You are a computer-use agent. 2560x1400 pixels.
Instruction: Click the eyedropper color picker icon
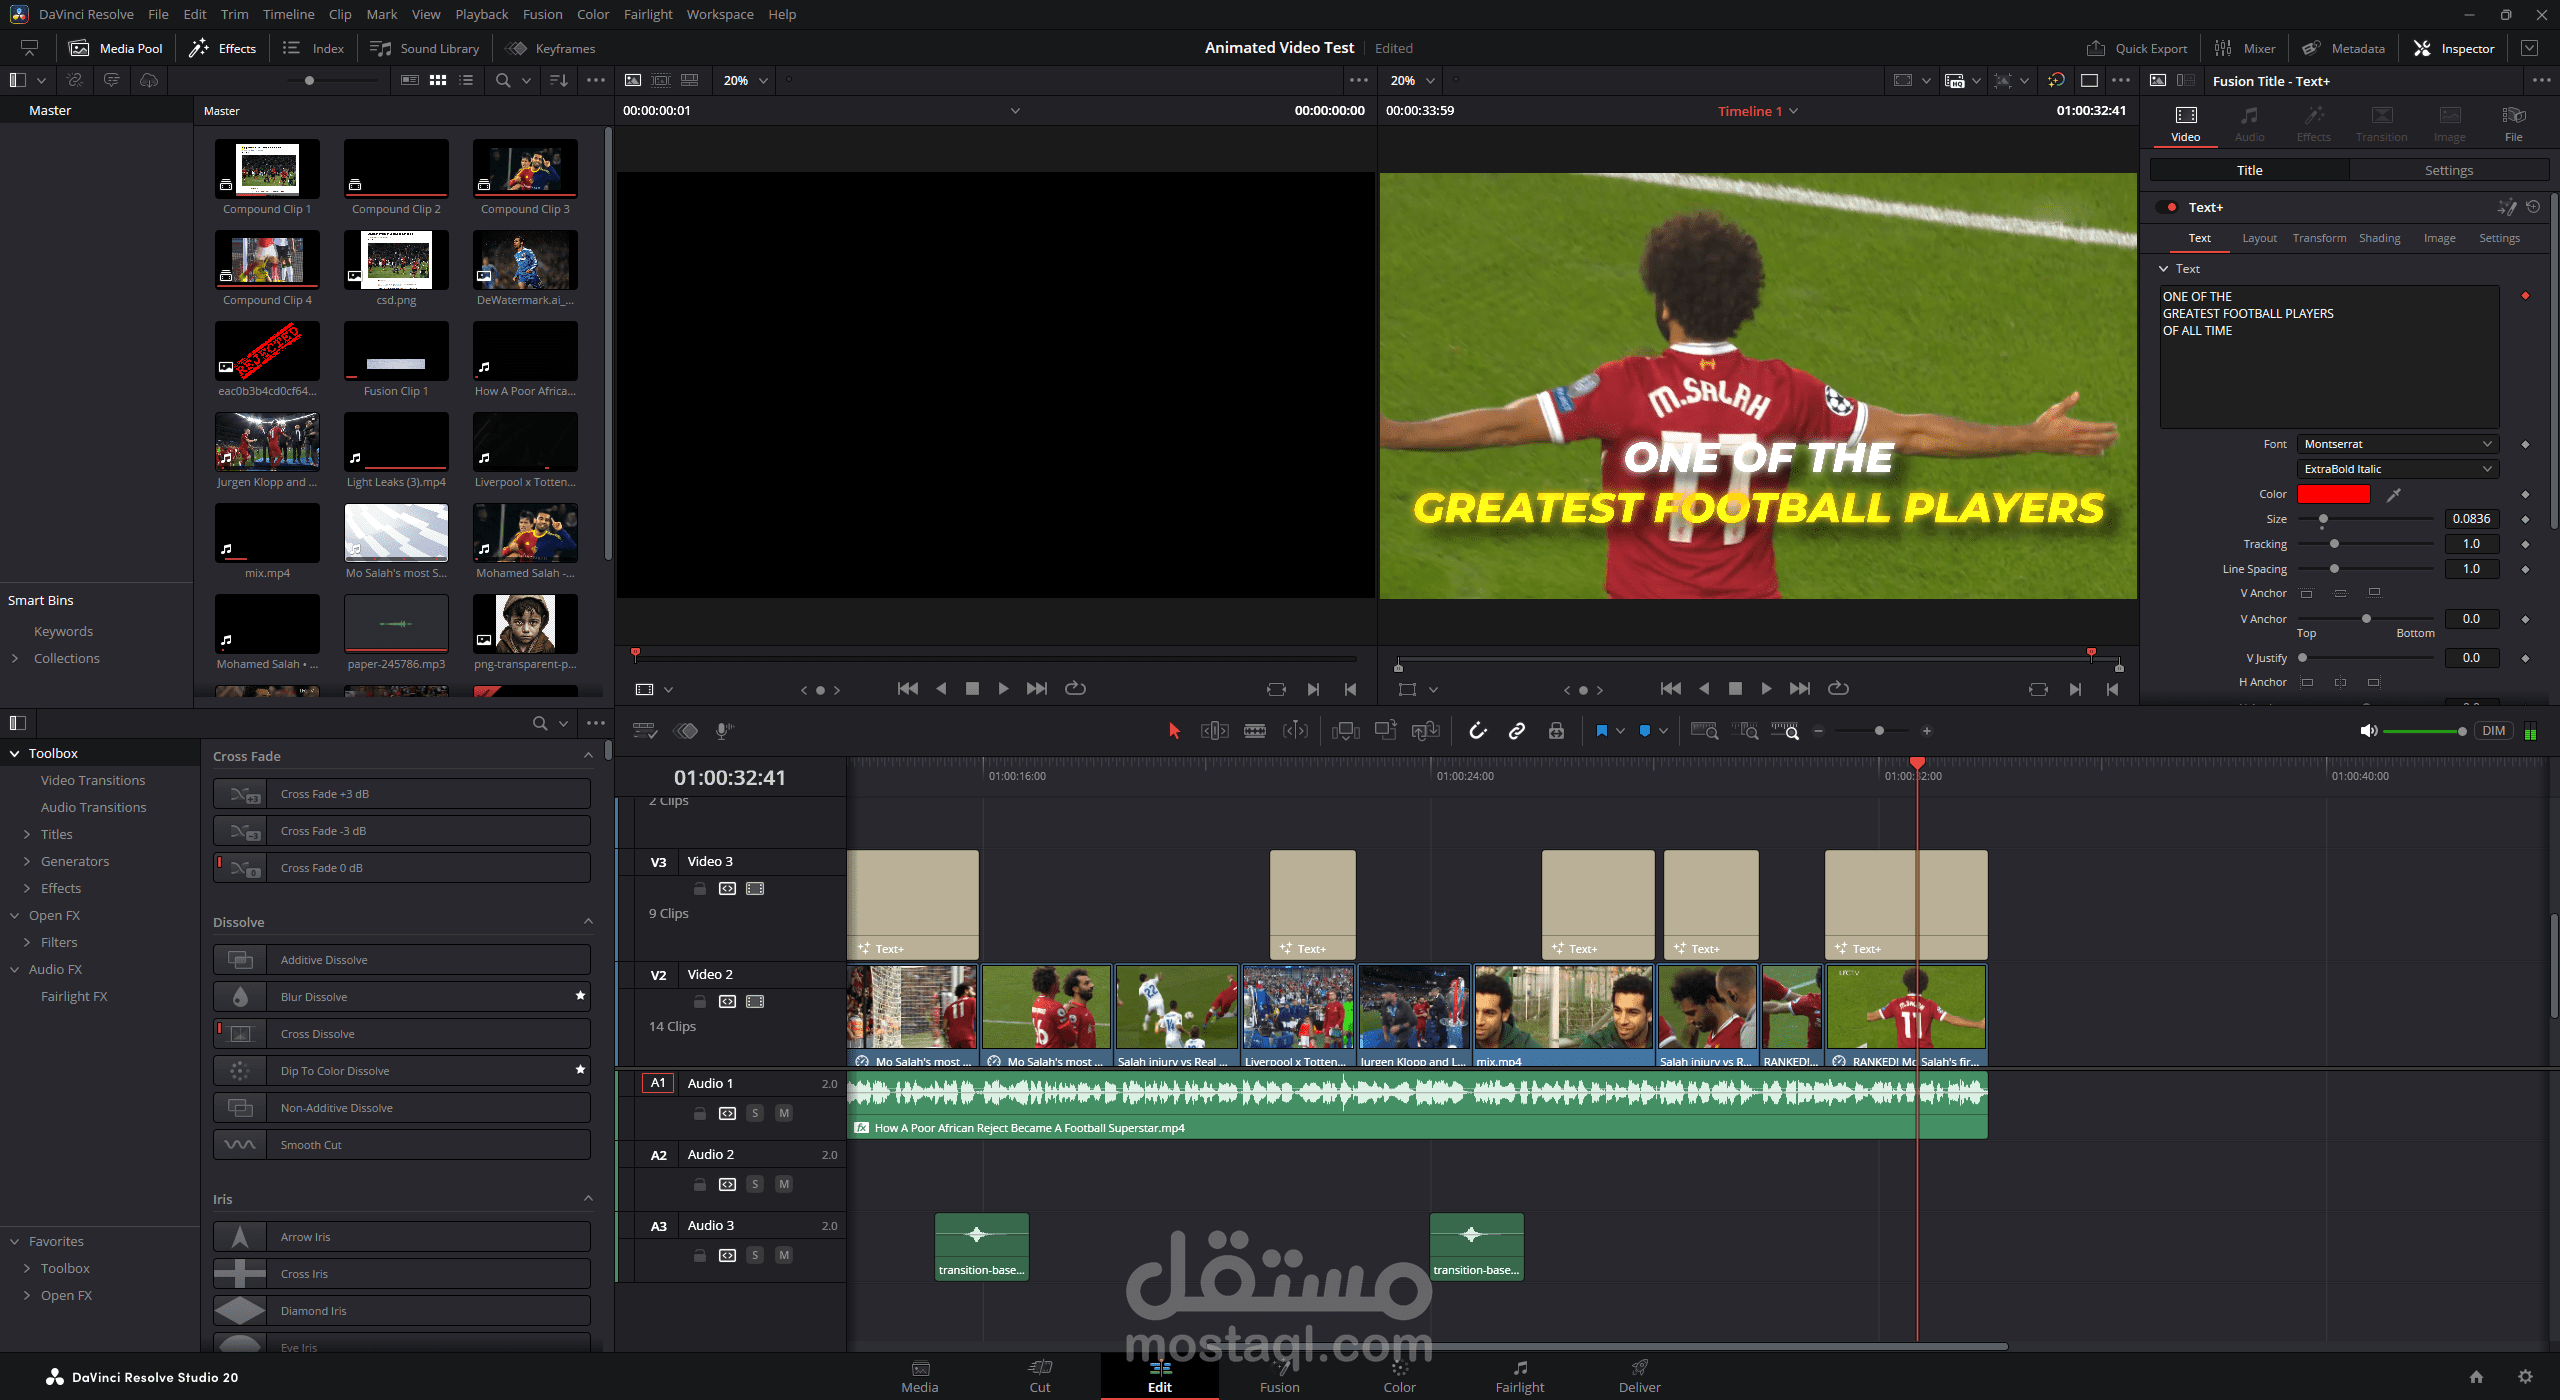coord(2394,494)
